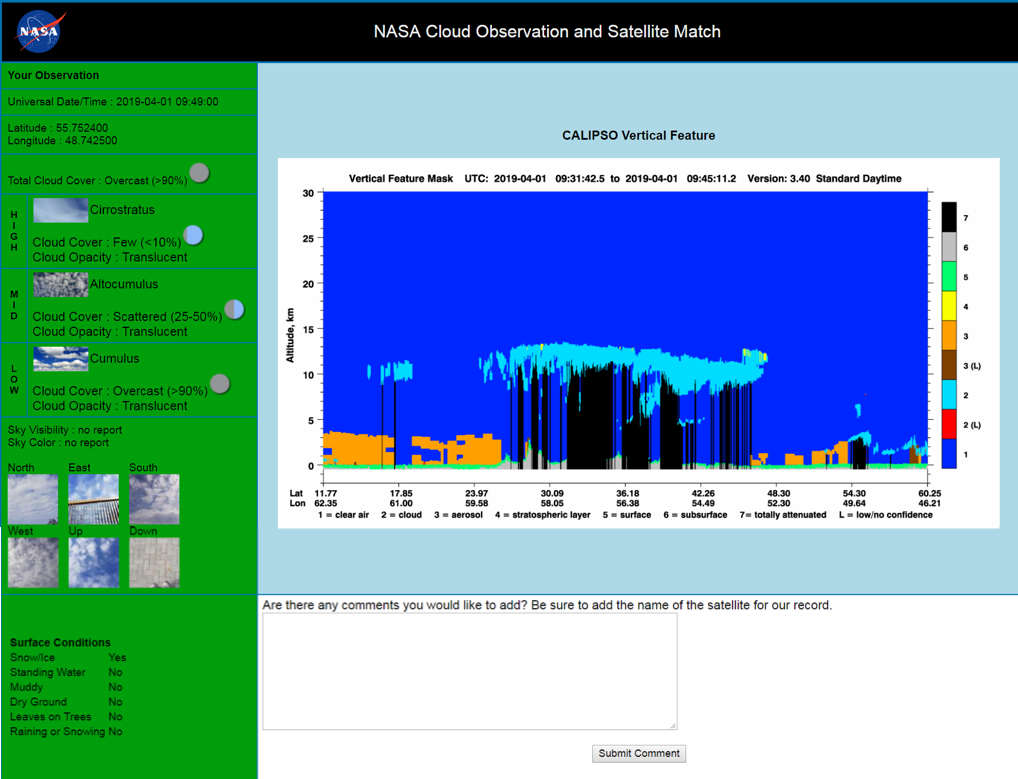View the East sky photo

[x=93, y=499]
